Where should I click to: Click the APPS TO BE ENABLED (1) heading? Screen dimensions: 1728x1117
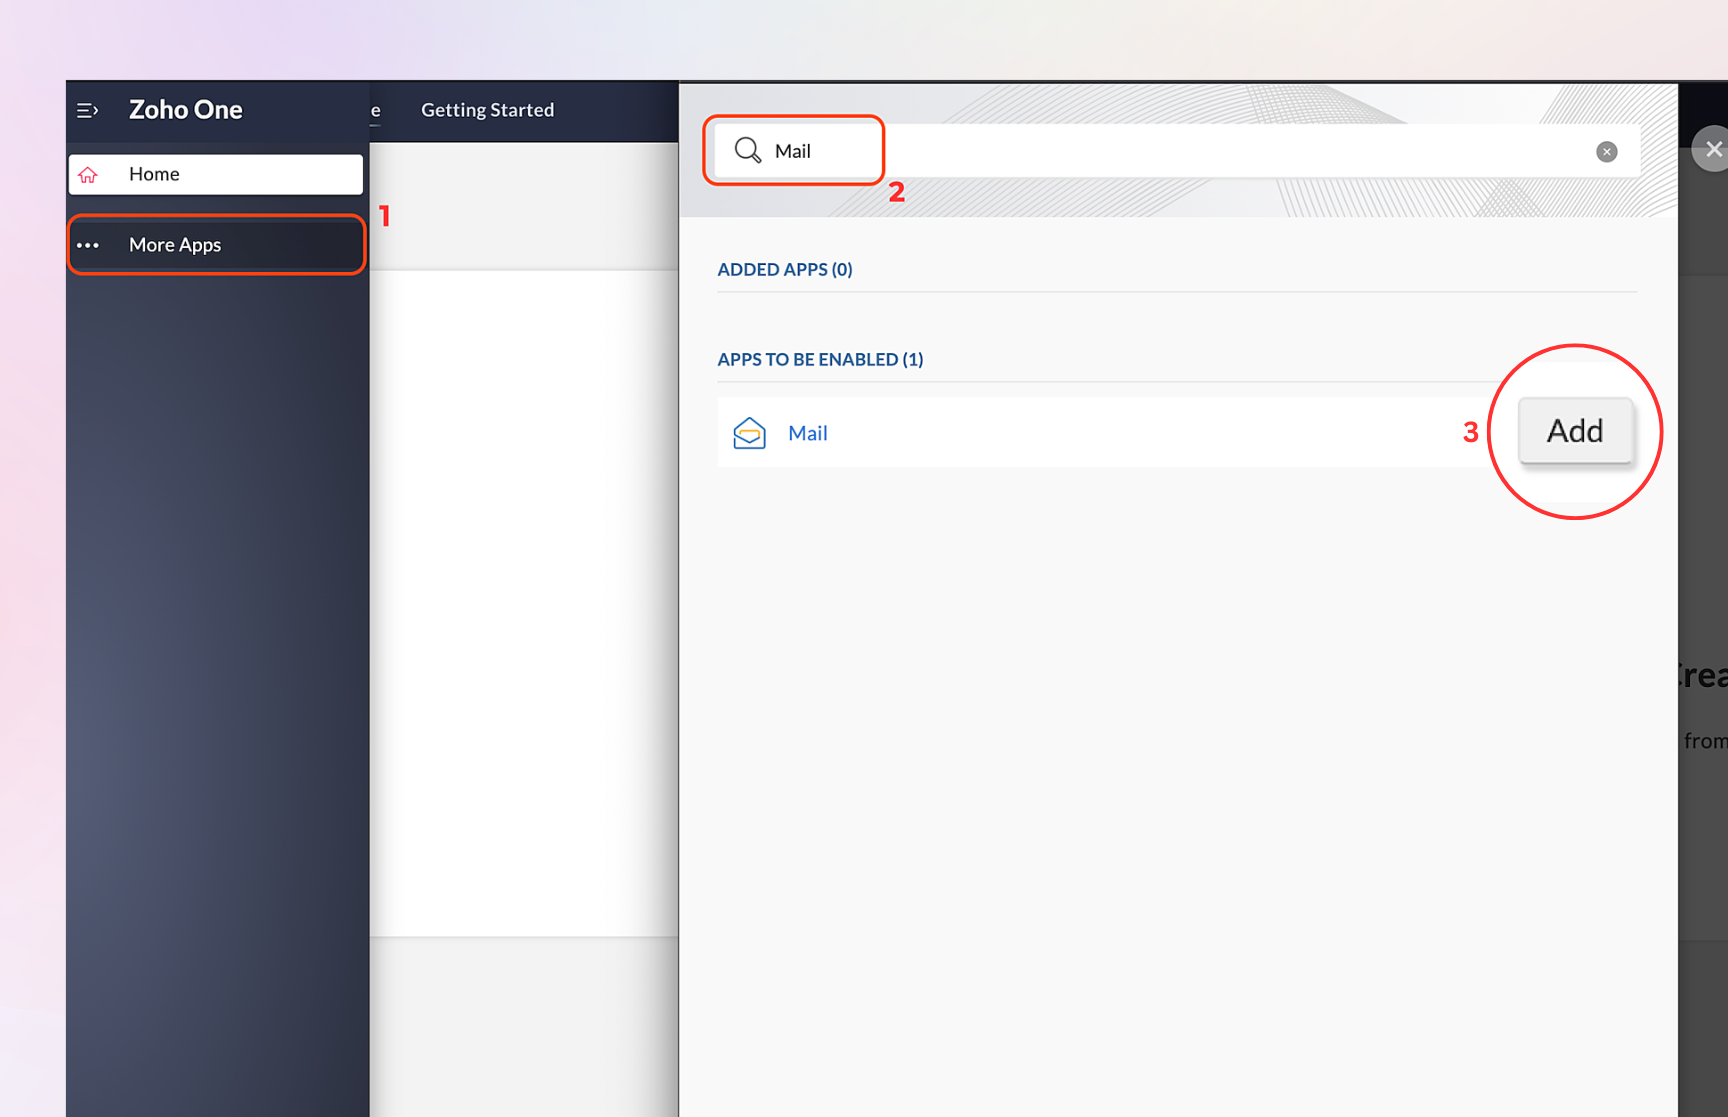[820, 359]
